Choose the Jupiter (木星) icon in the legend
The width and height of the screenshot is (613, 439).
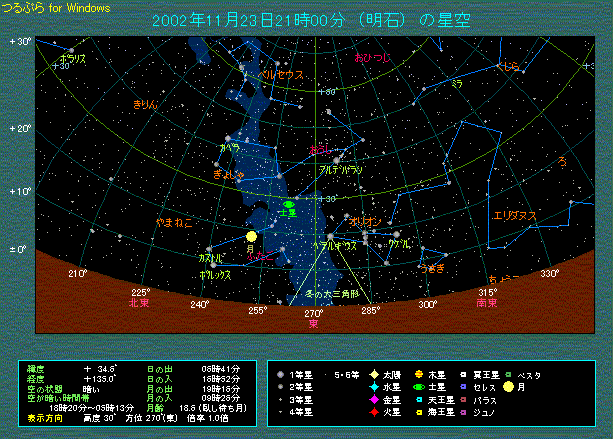click(x=418, y=375)
